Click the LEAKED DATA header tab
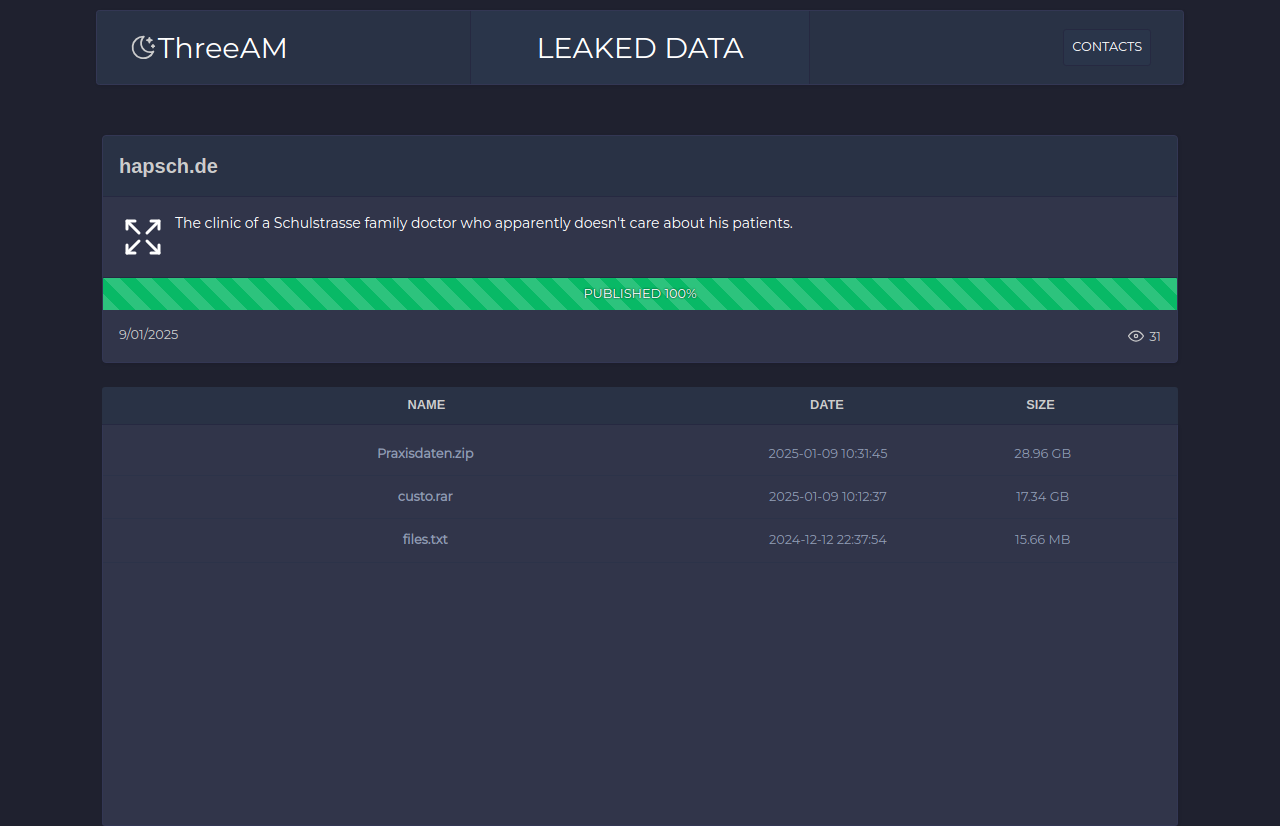 (x=640, y=48)
